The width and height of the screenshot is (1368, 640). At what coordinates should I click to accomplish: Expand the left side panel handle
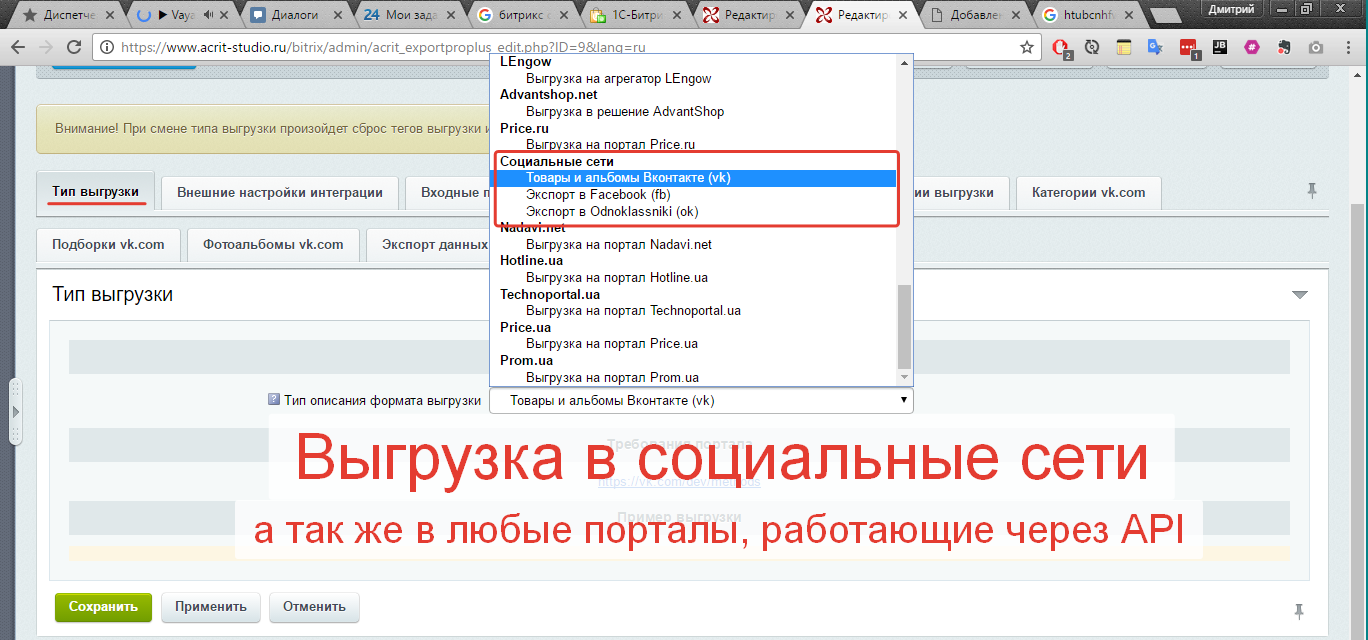(14, 411)
